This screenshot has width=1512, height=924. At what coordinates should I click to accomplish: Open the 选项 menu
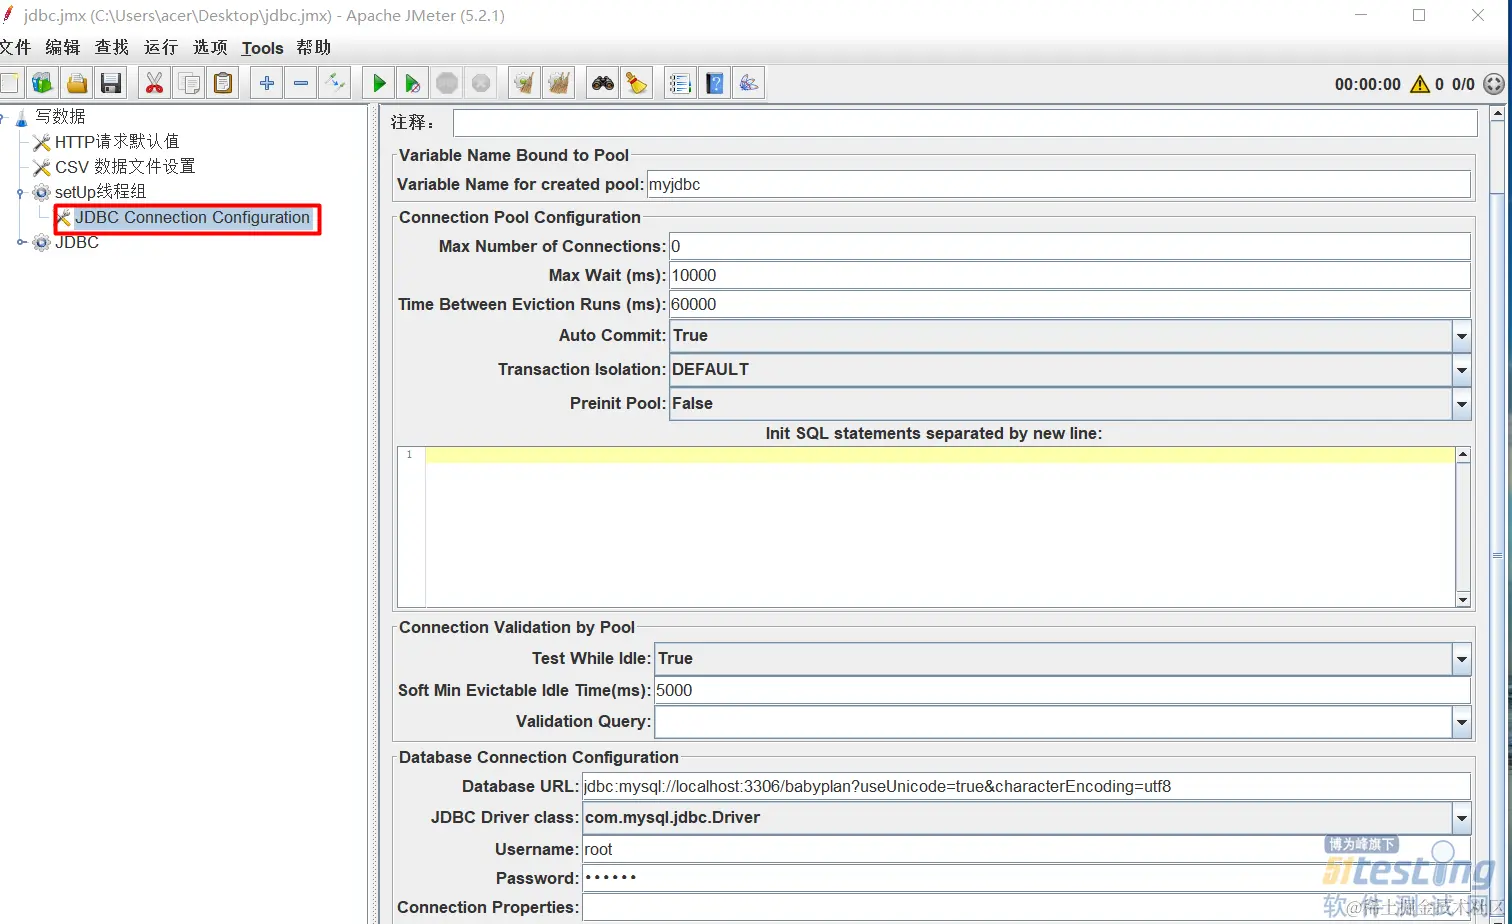210,47
